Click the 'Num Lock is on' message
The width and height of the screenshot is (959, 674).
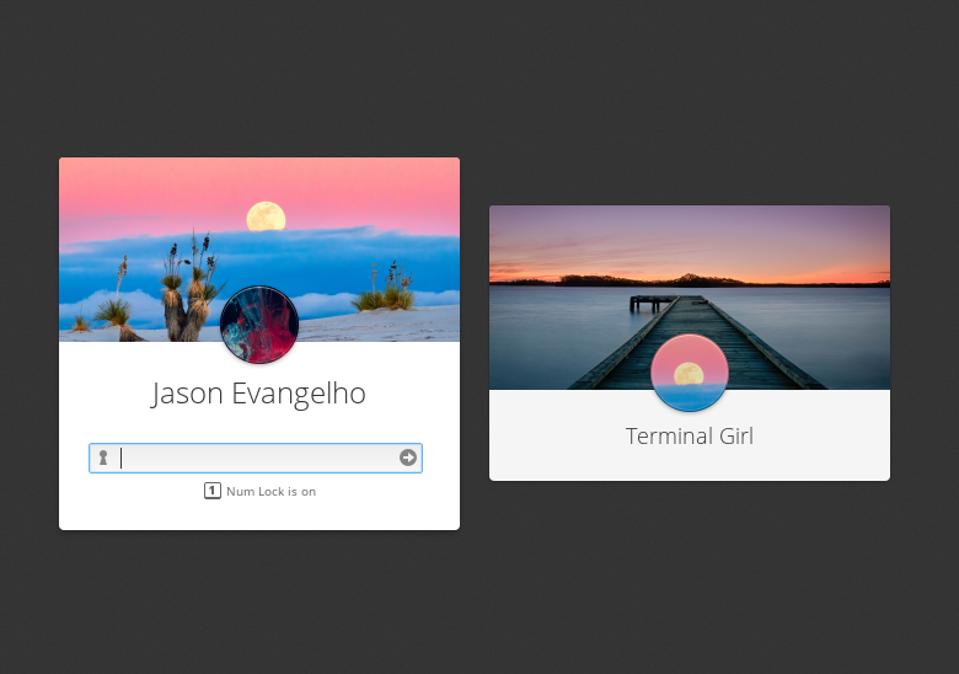tap(271, 492)
